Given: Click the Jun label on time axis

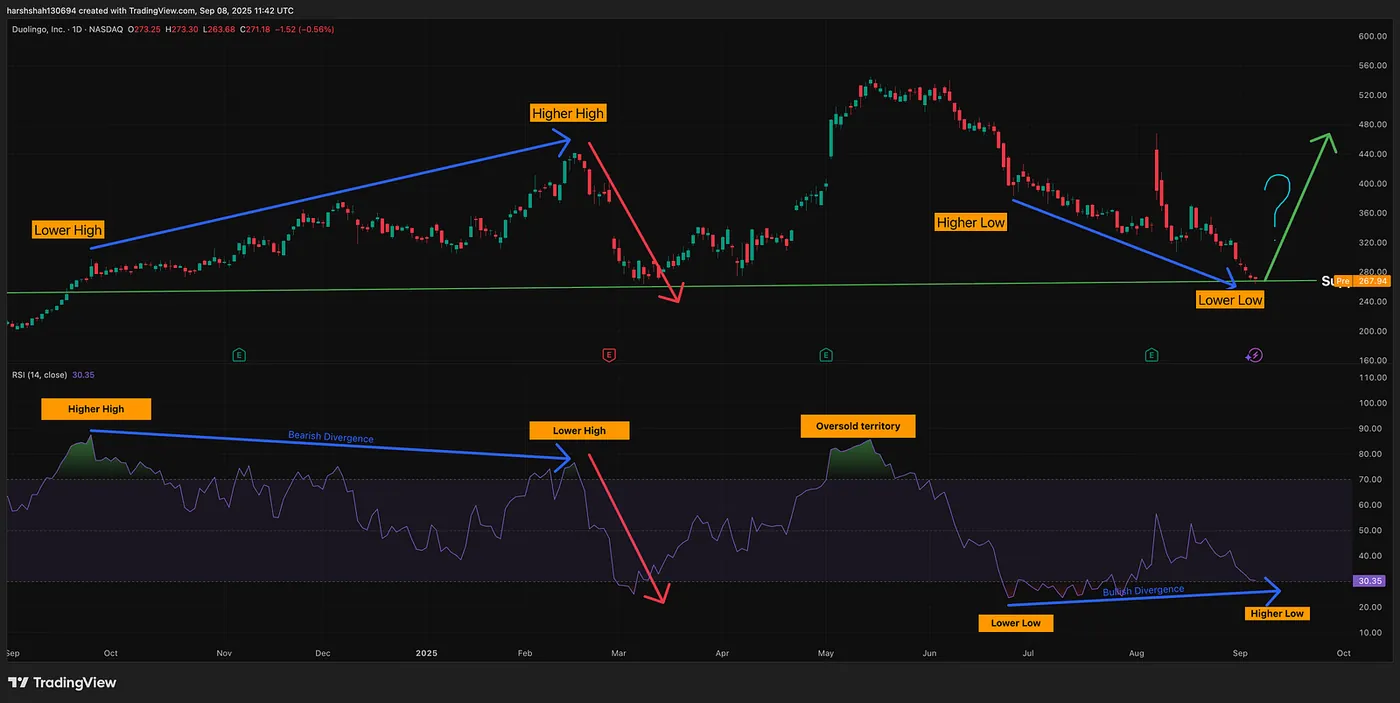Looking at the screenshot, I should point(929,653).
